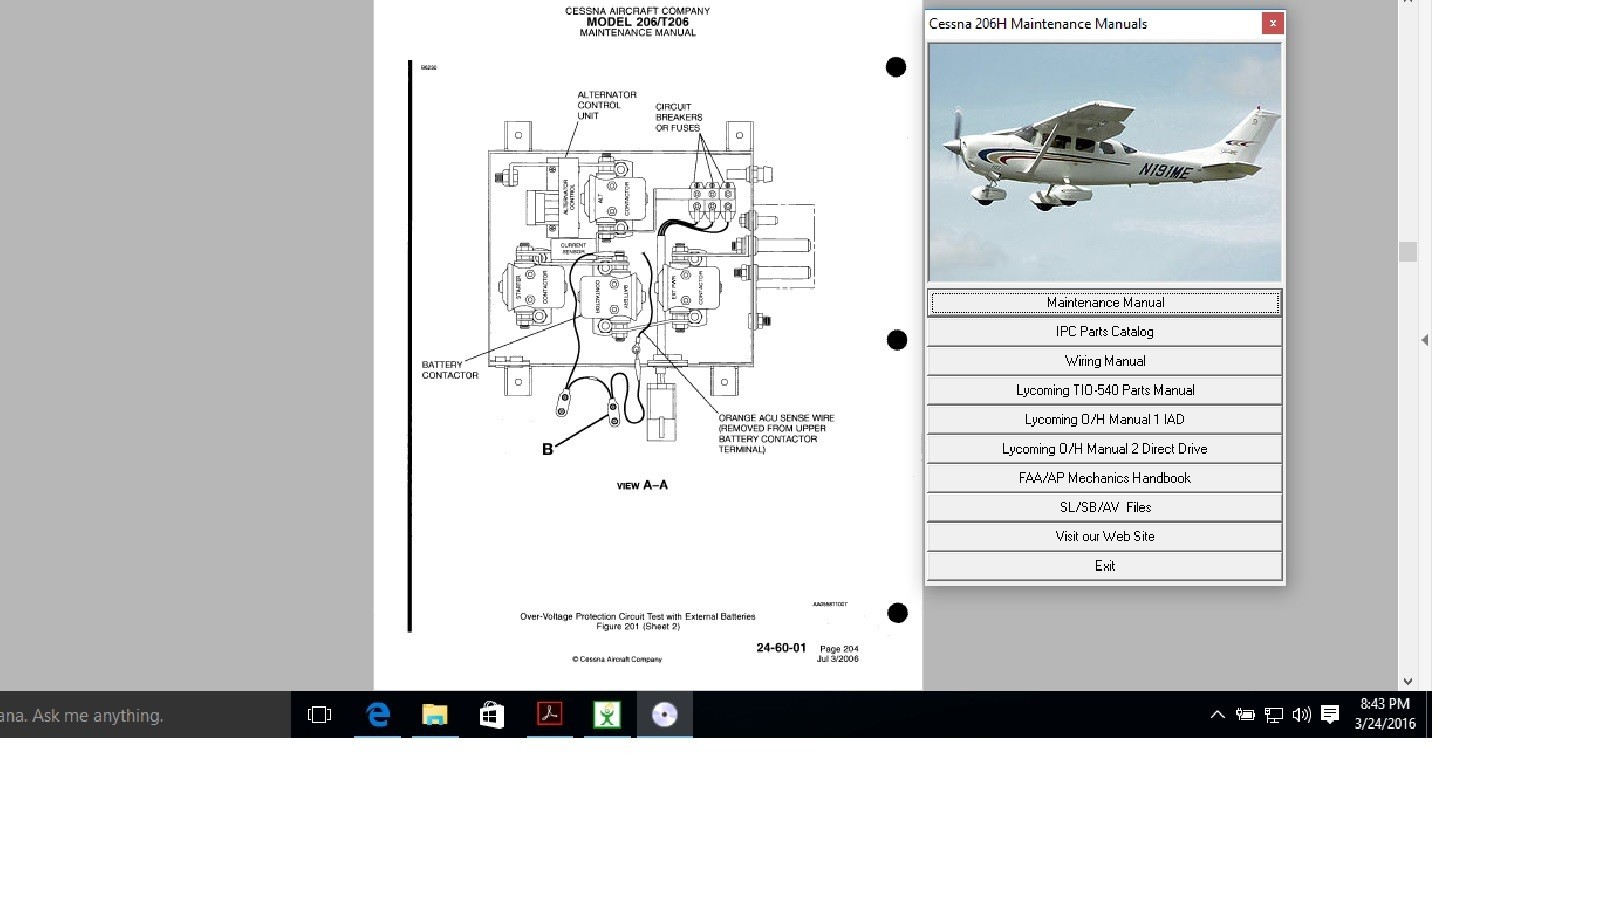Open the Maintenance Manual button

click(x=1105, y=302)
